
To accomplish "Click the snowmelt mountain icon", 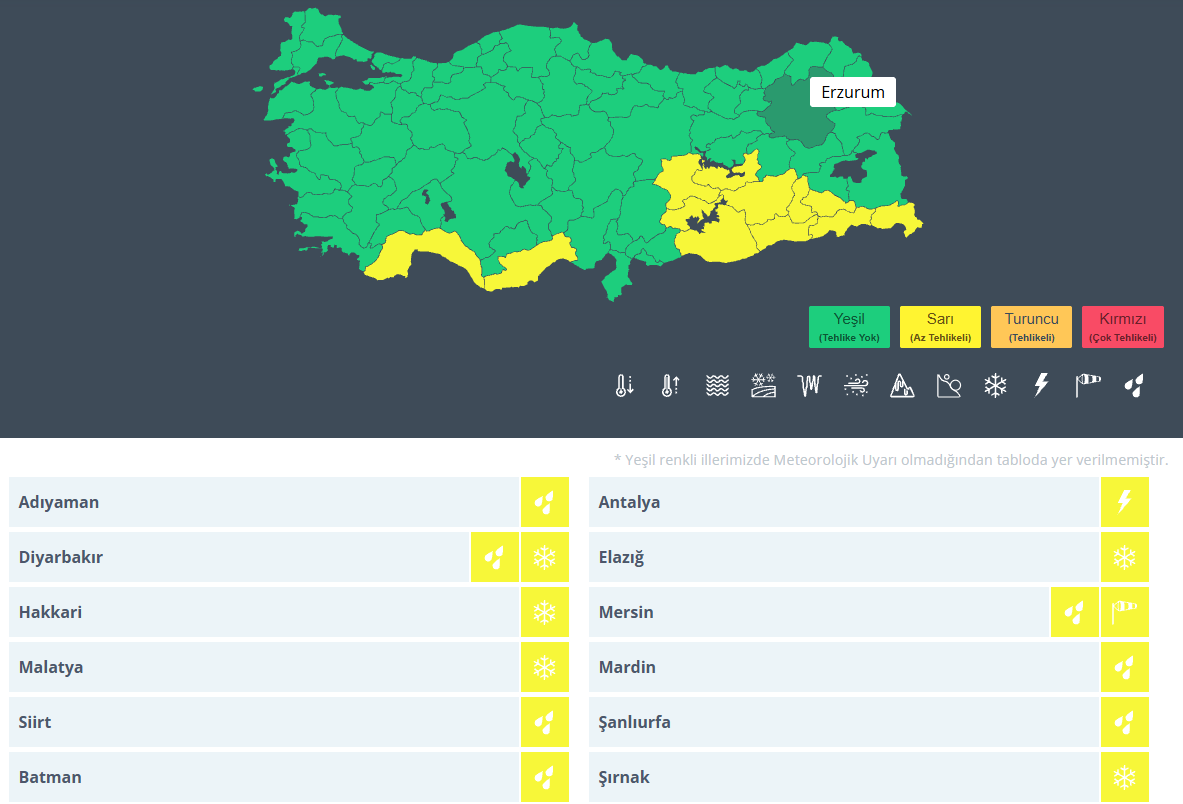I will pyautogui.click(x=902, y=386).
